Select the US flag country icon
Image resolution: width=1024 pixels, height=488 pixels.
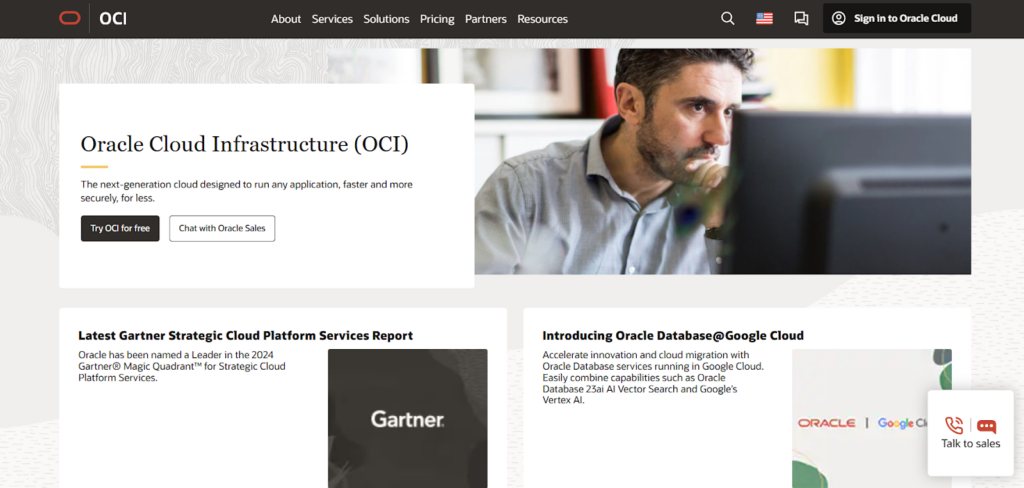point(764,18)
